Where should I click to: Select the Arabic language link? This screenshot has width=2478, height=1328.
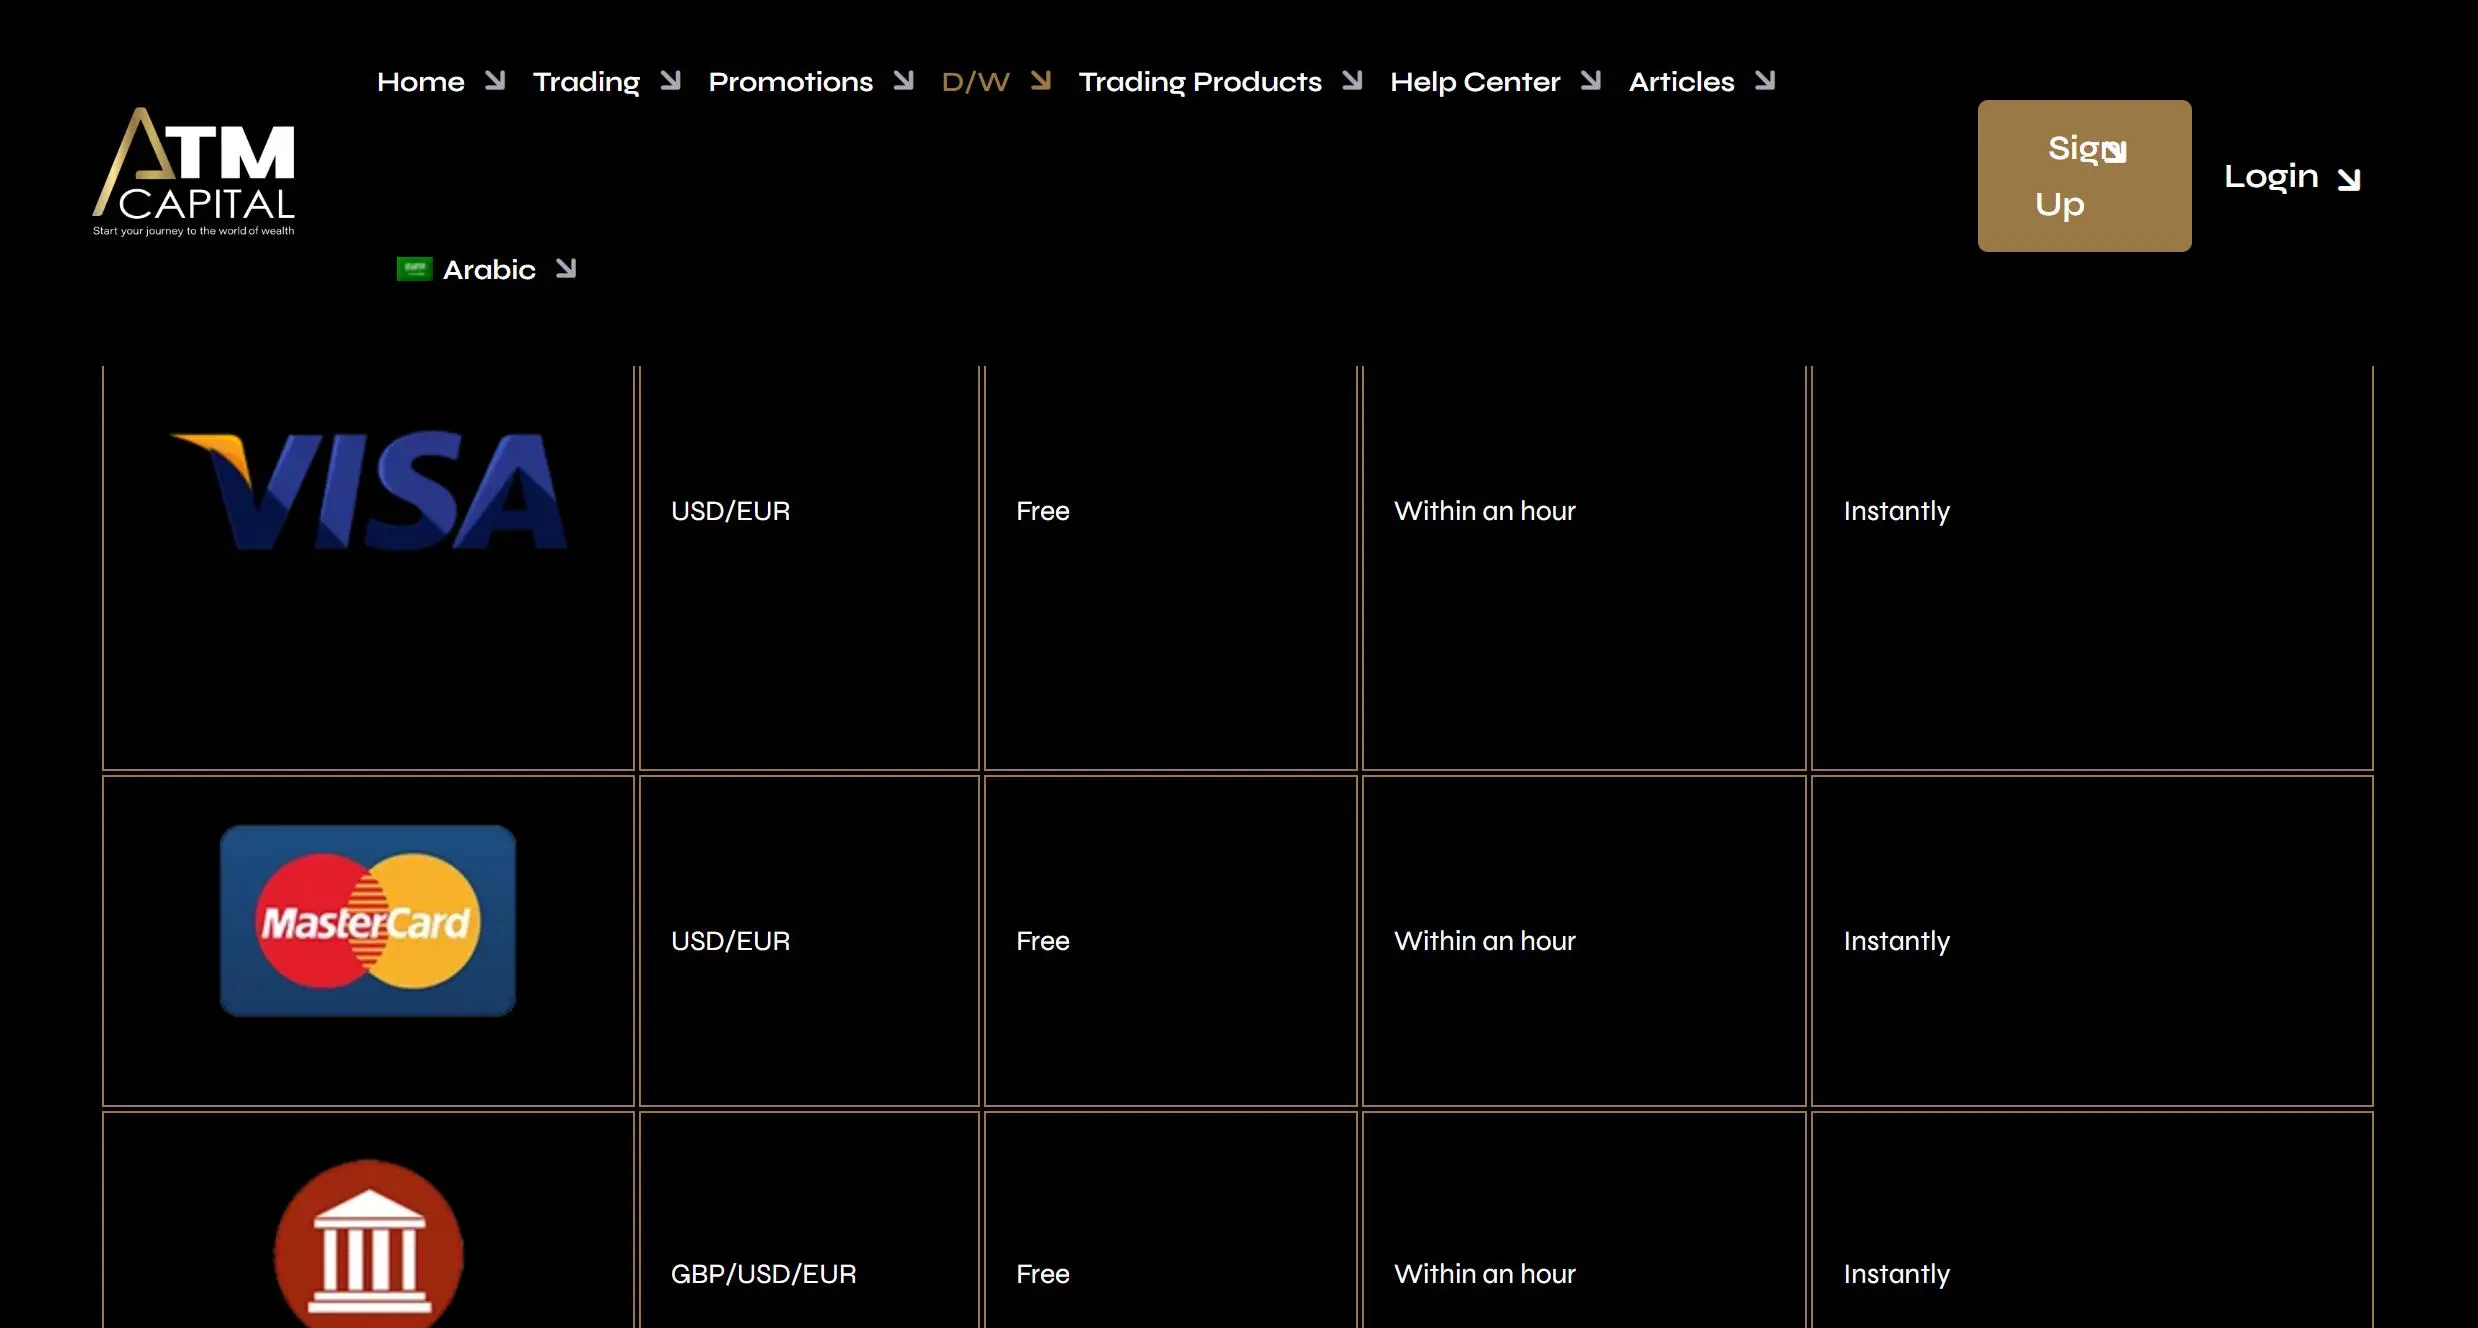point(489,269)
